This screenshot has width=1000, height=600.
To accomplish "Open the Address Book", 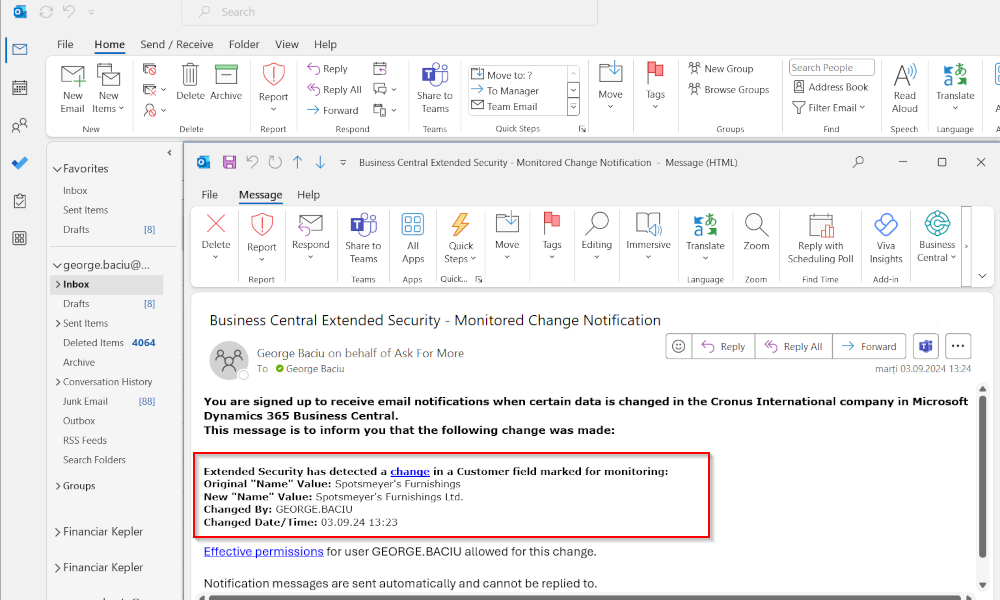I will click(831, 88).
